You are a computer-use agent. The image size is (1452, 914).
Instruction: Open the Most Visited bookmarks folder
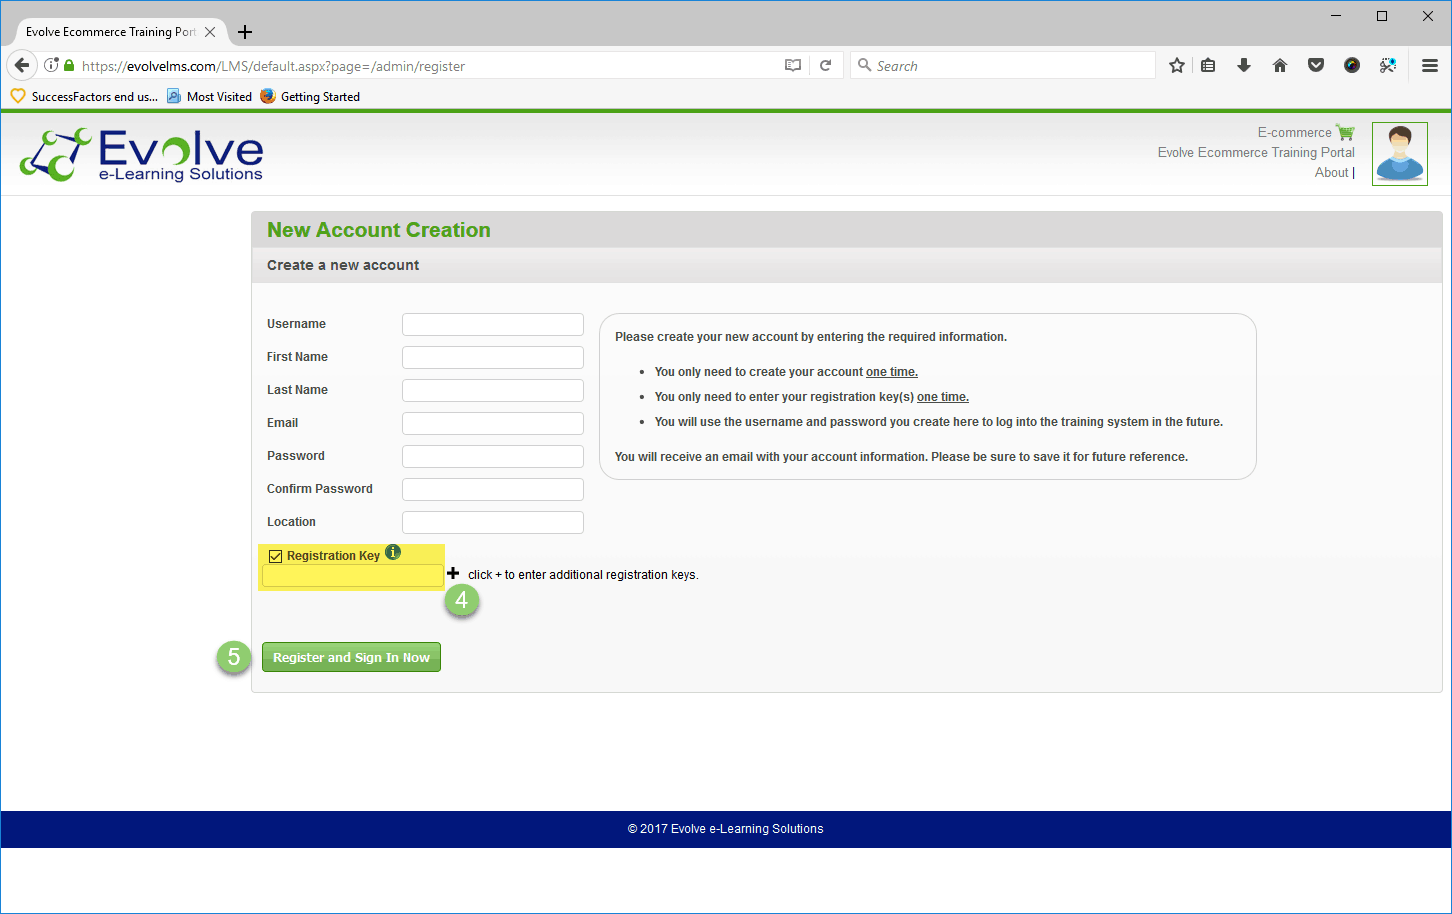[x=210, y=97]
